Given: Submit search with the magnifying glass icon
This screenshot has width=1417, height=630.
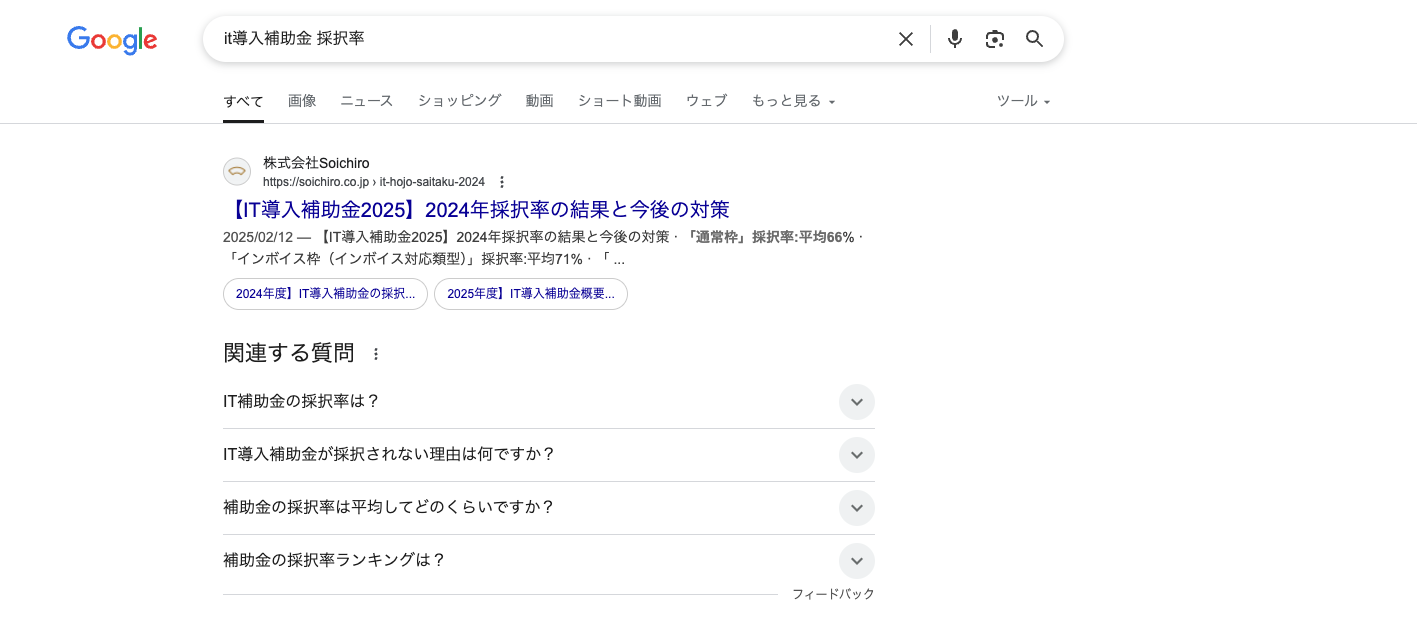Looking at the screenshot, I should tap(1035, 39).
